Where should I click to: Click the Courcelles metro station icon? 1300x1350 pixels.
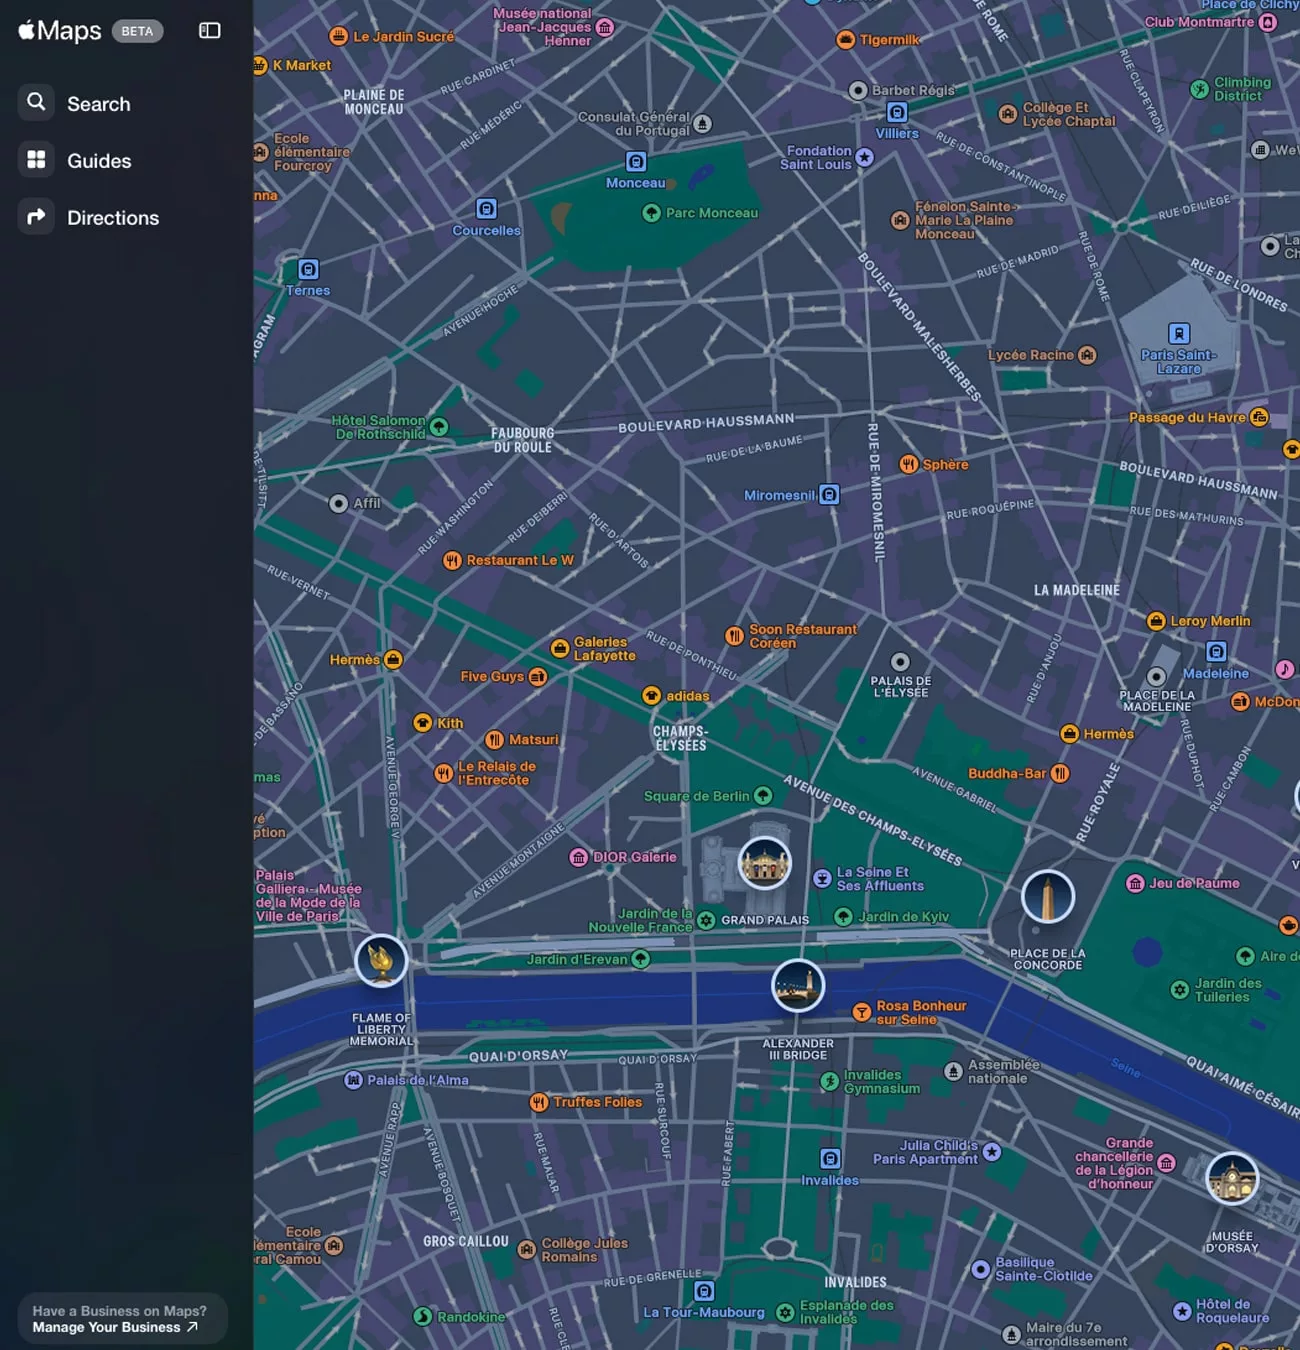point(486,209)
